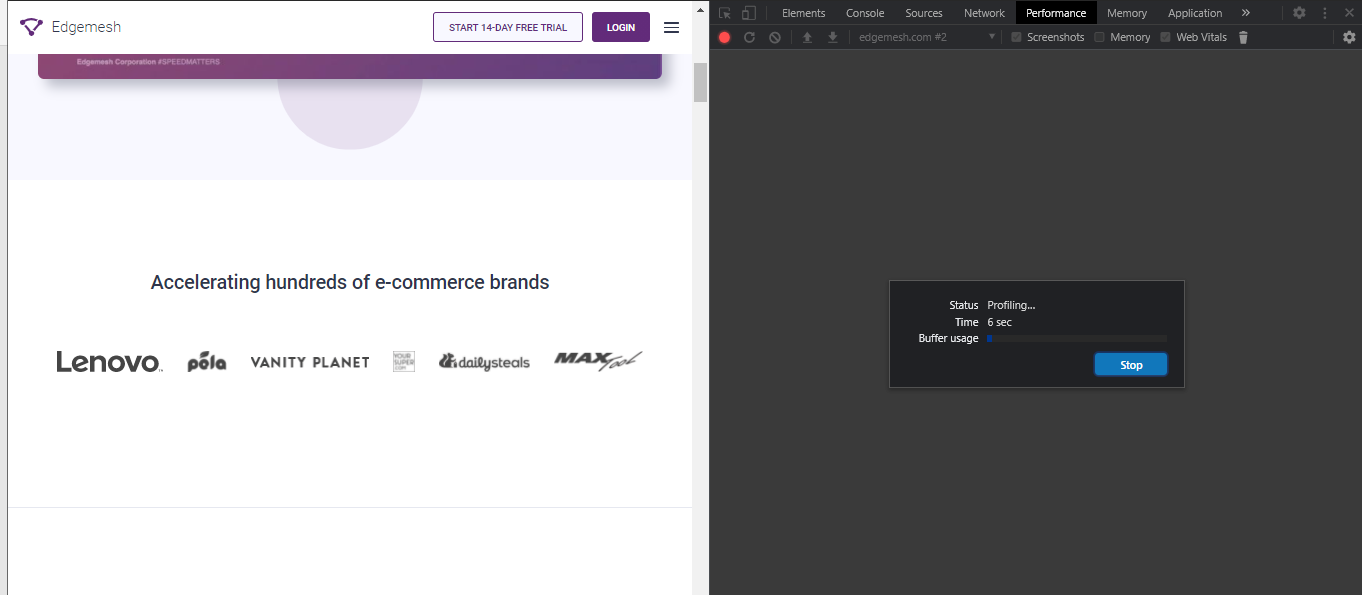This screenshot has height=595, width=1362.
Task: Toggle the Screenshots checkbox
Action: click(x=1016, y=37)
